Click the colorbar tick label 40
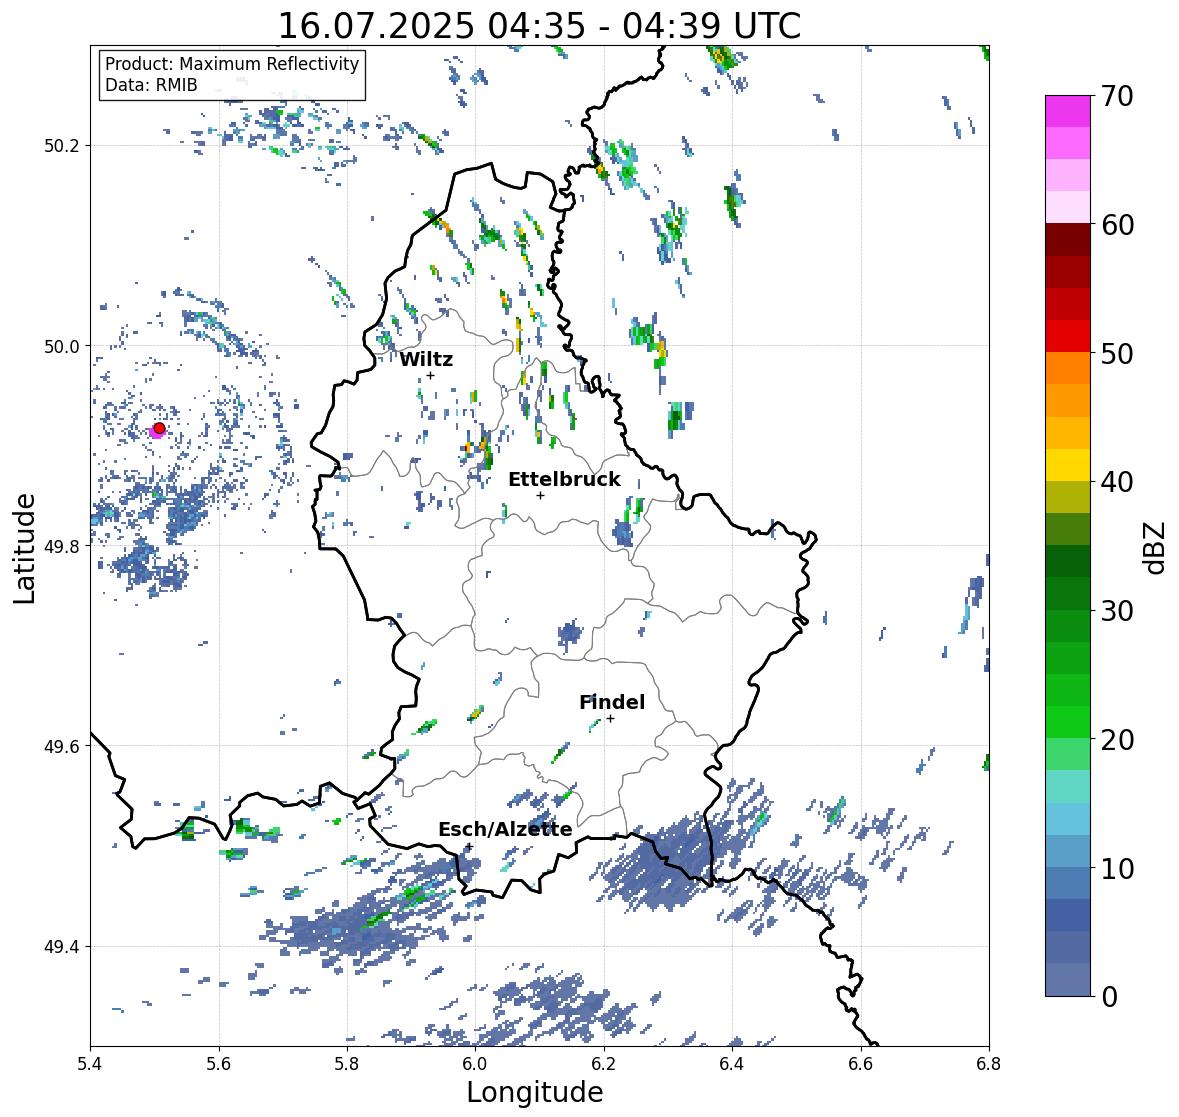1179x1117 pixels. pyautogui.click(x=1117, y=482)
